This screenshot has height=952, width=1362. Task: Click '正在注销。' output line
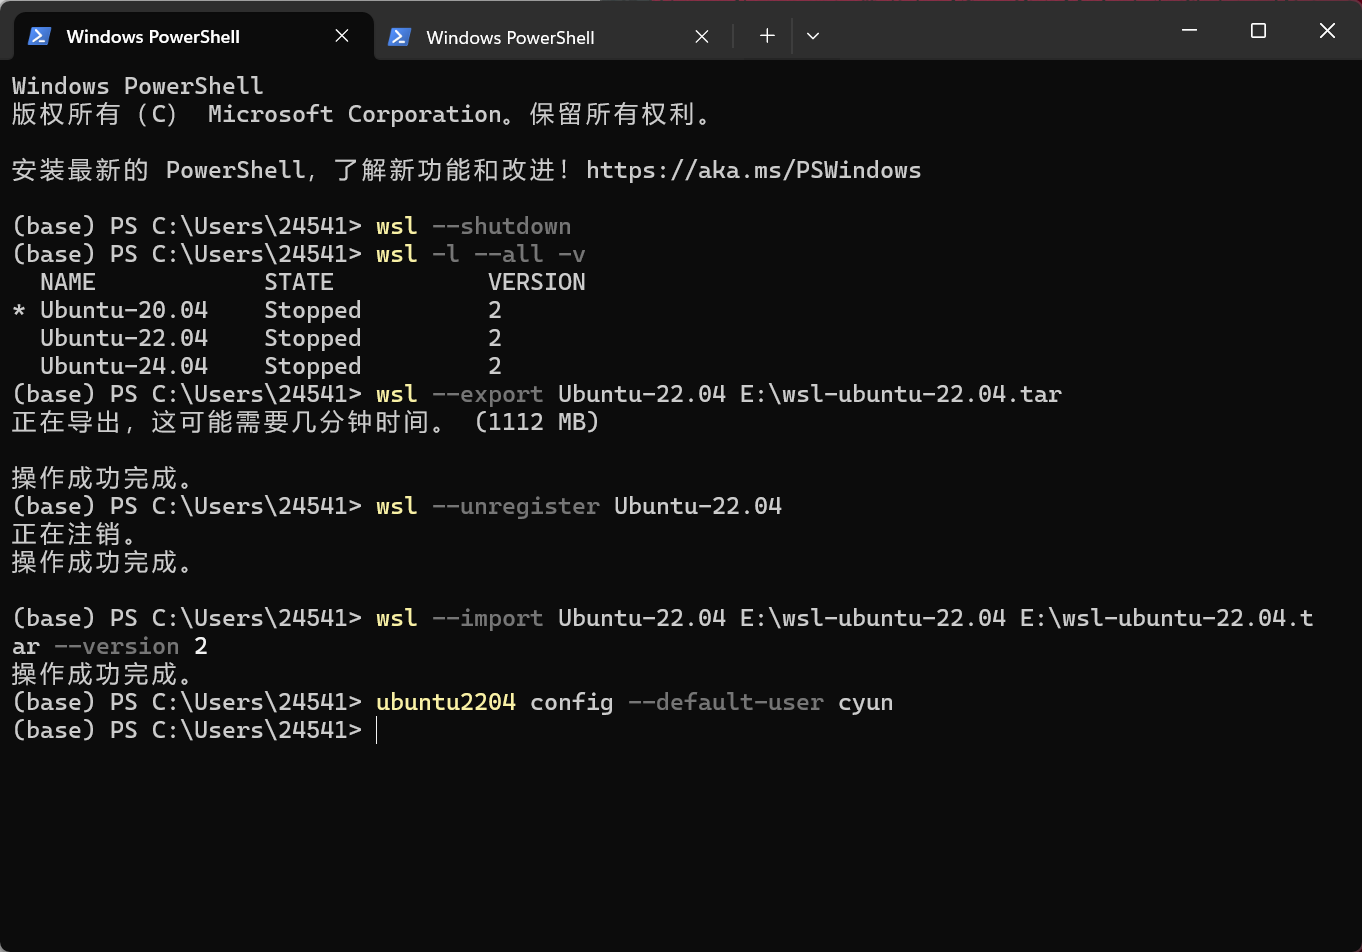[75, 534]
